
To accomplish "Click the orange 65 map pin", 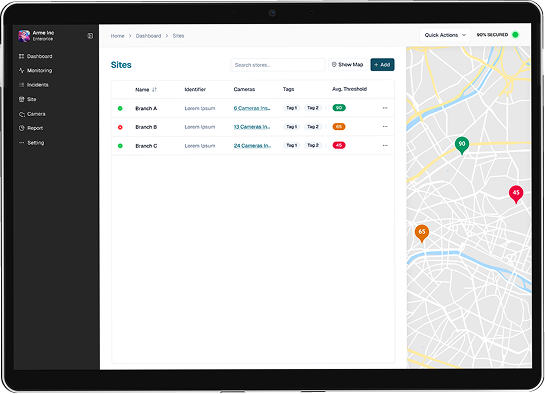I will tap(422, 233).
